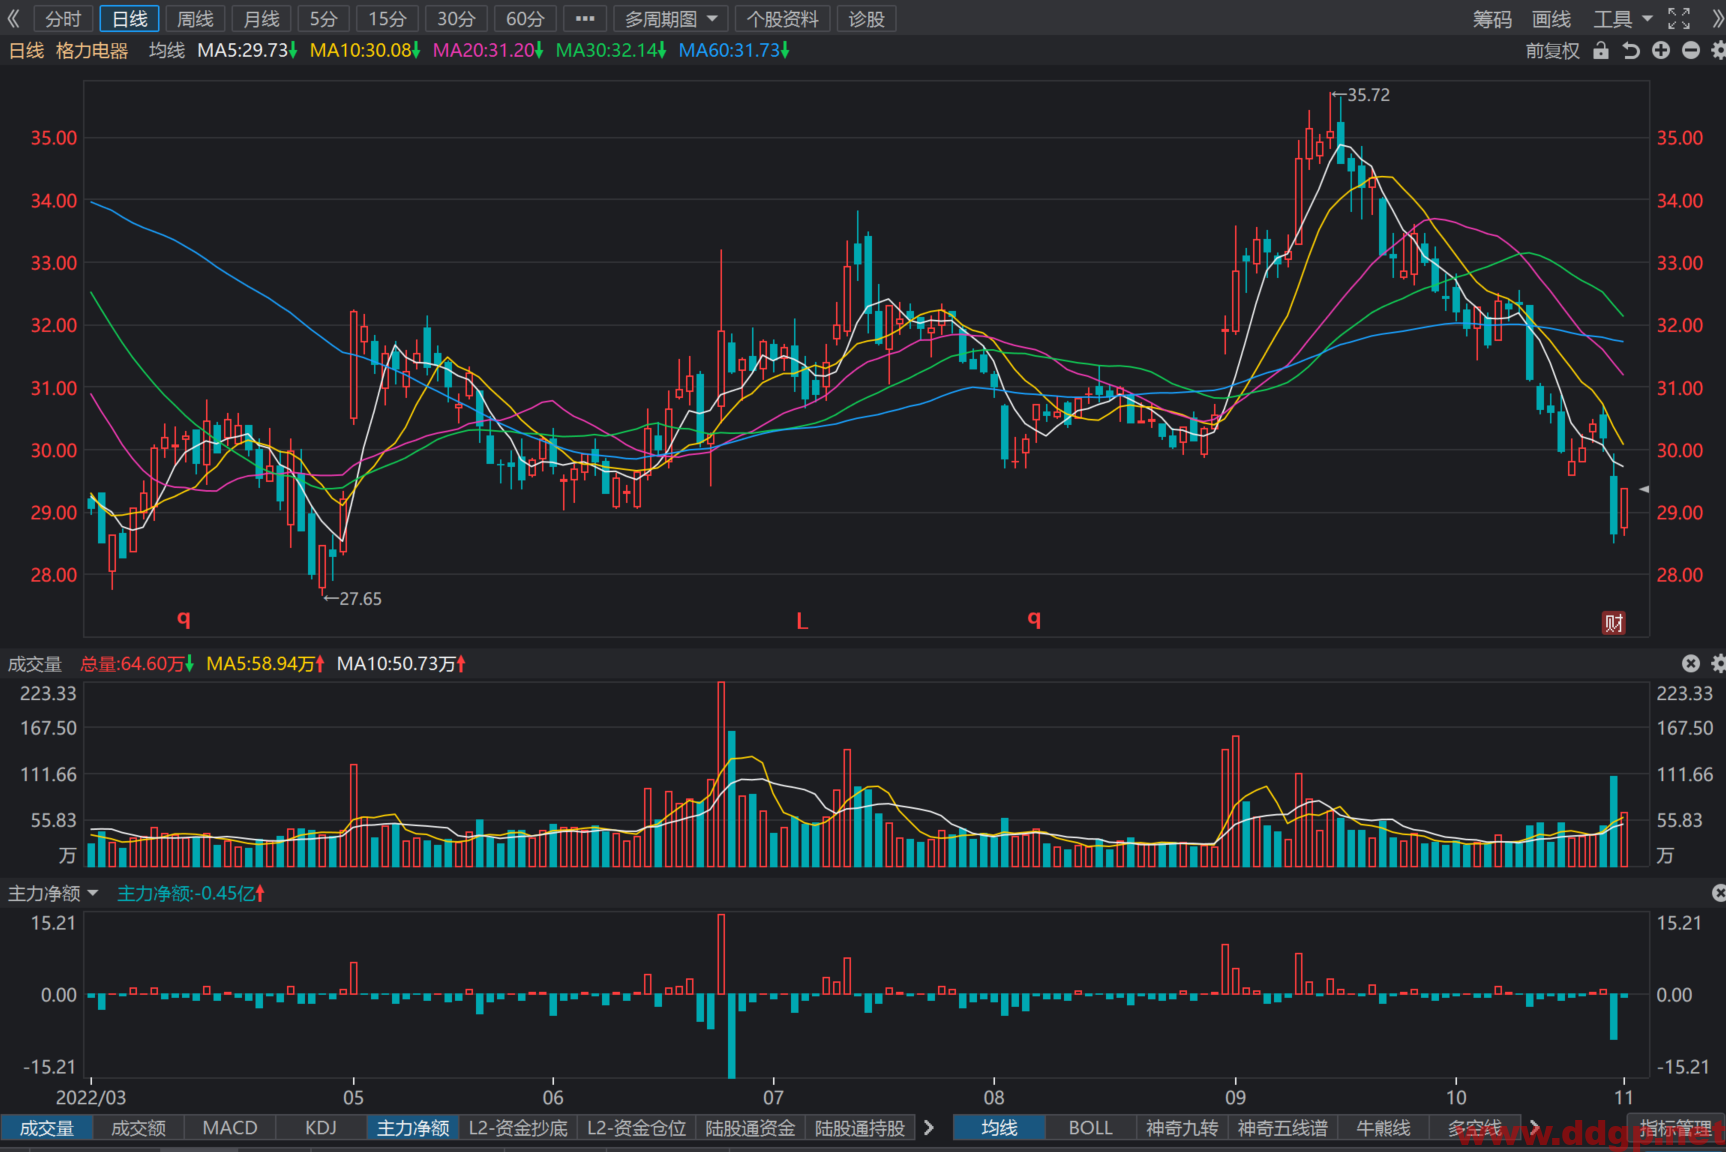Open 诊股 stock diagnosis
Viewport: 1726px width, 1152px height.
(866, 18)
